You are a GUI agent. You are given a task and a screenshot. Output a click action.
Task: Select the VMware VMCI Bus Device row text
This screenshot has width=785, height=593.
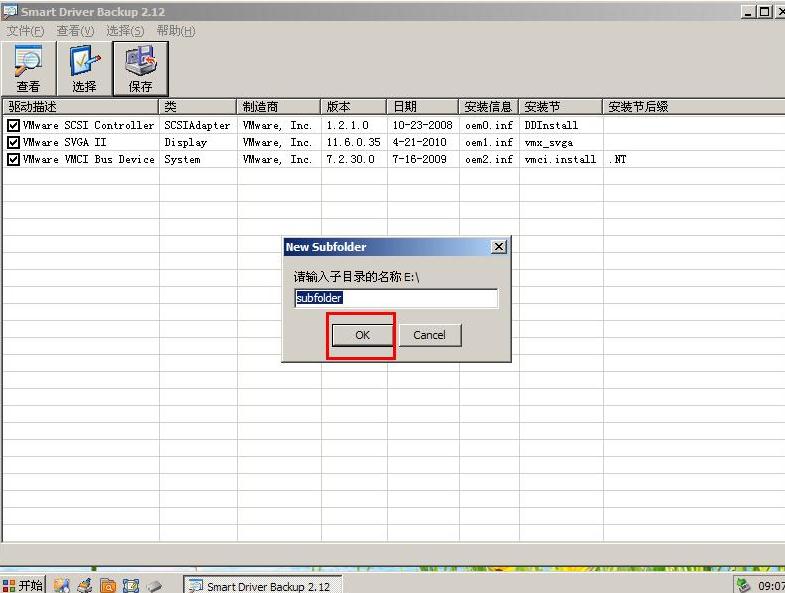(x=89, y=159)
